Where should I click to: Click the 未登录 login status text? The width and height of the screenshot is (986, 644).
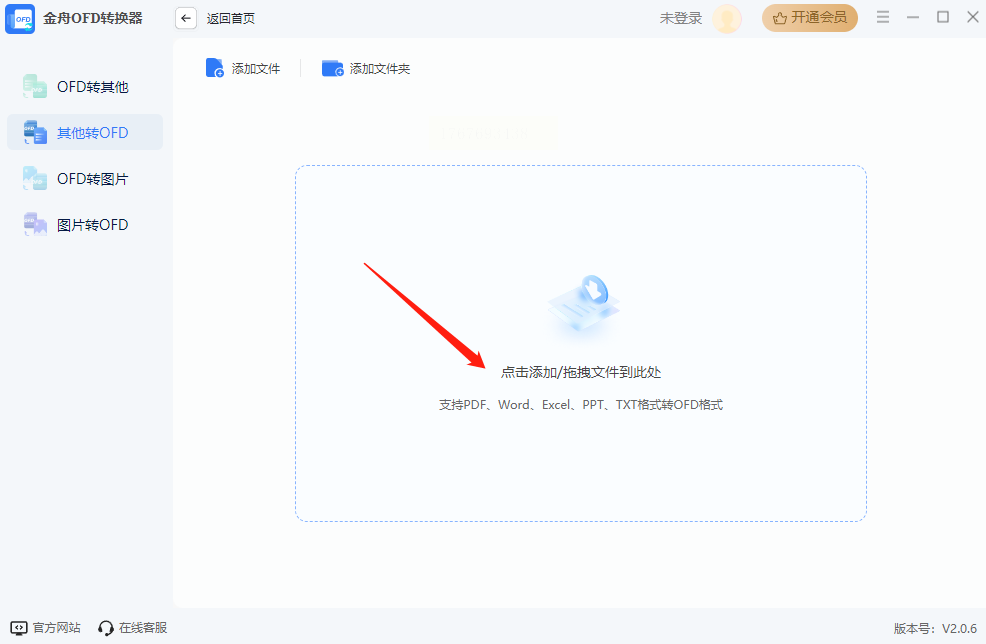[x=680, y=18]
